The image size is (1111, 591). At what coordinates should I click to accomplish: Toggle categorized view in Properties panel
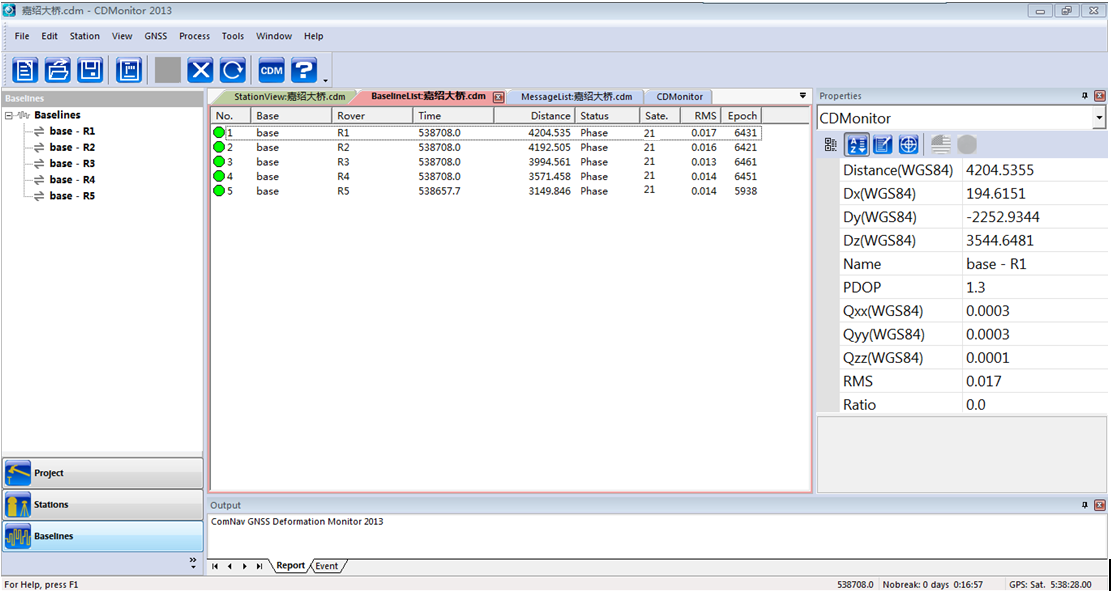click(x=831, y=145)
